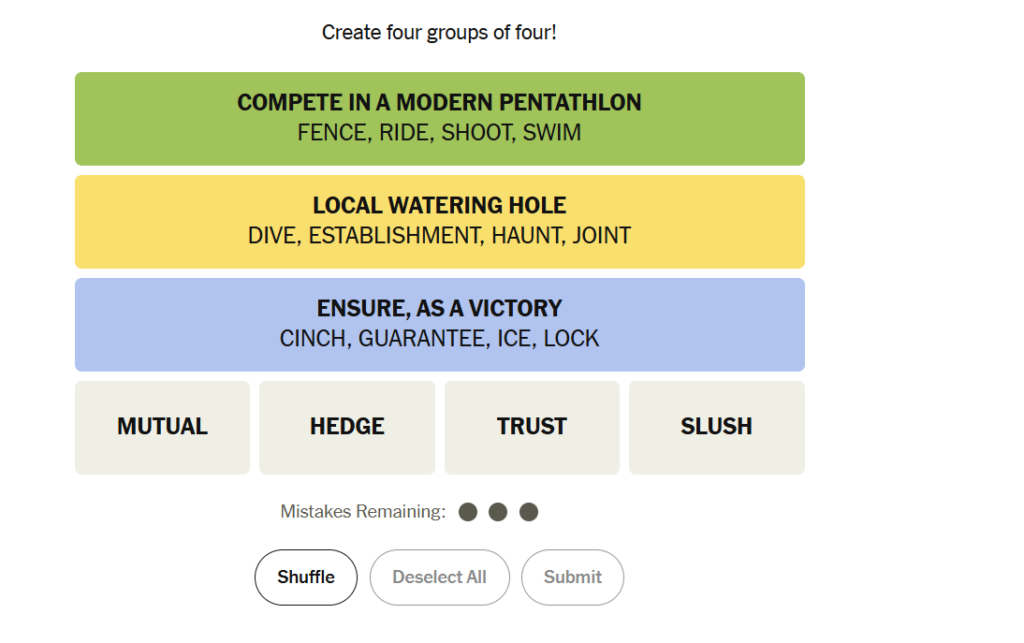
Task: Click the green COMPETE IN A MODERN PENTATHLON heading
Action: point(440,102)
